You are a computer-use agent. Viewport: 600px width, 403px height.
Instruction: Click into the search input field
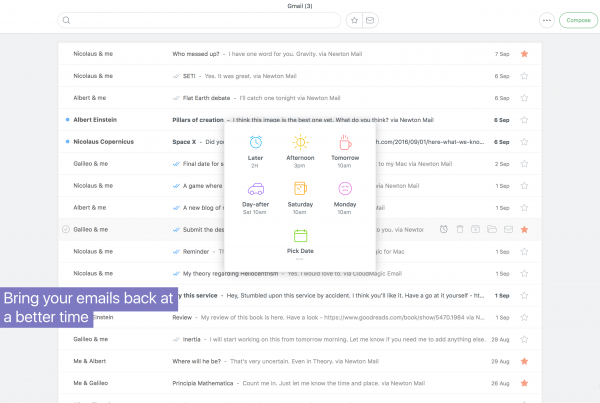tap(199, 20)
